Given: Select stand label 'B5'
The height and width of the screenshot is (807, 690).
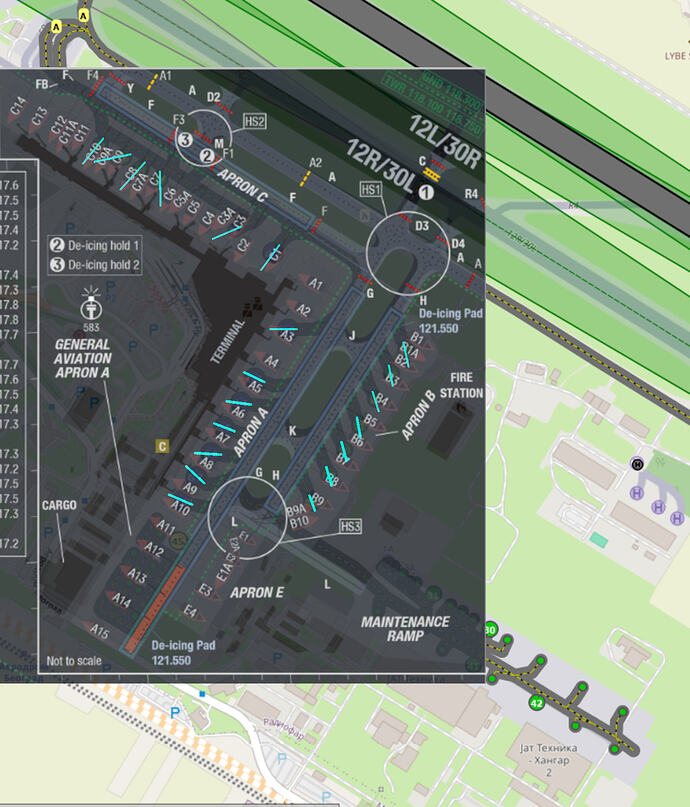Looking at the screenshot, I should (x=370, y=420).
